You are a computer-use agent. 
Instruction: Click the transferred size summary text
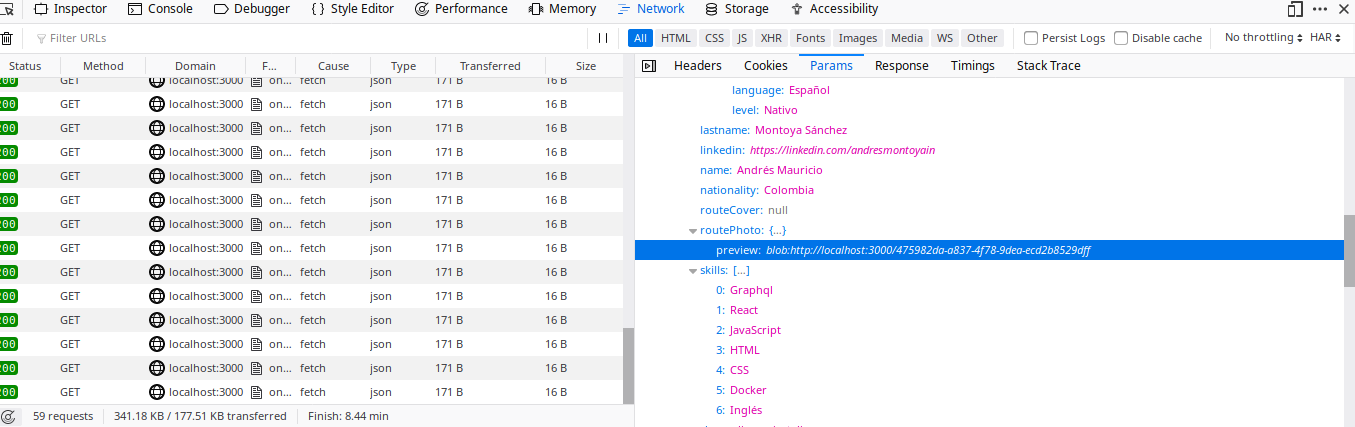coord(200,416)
